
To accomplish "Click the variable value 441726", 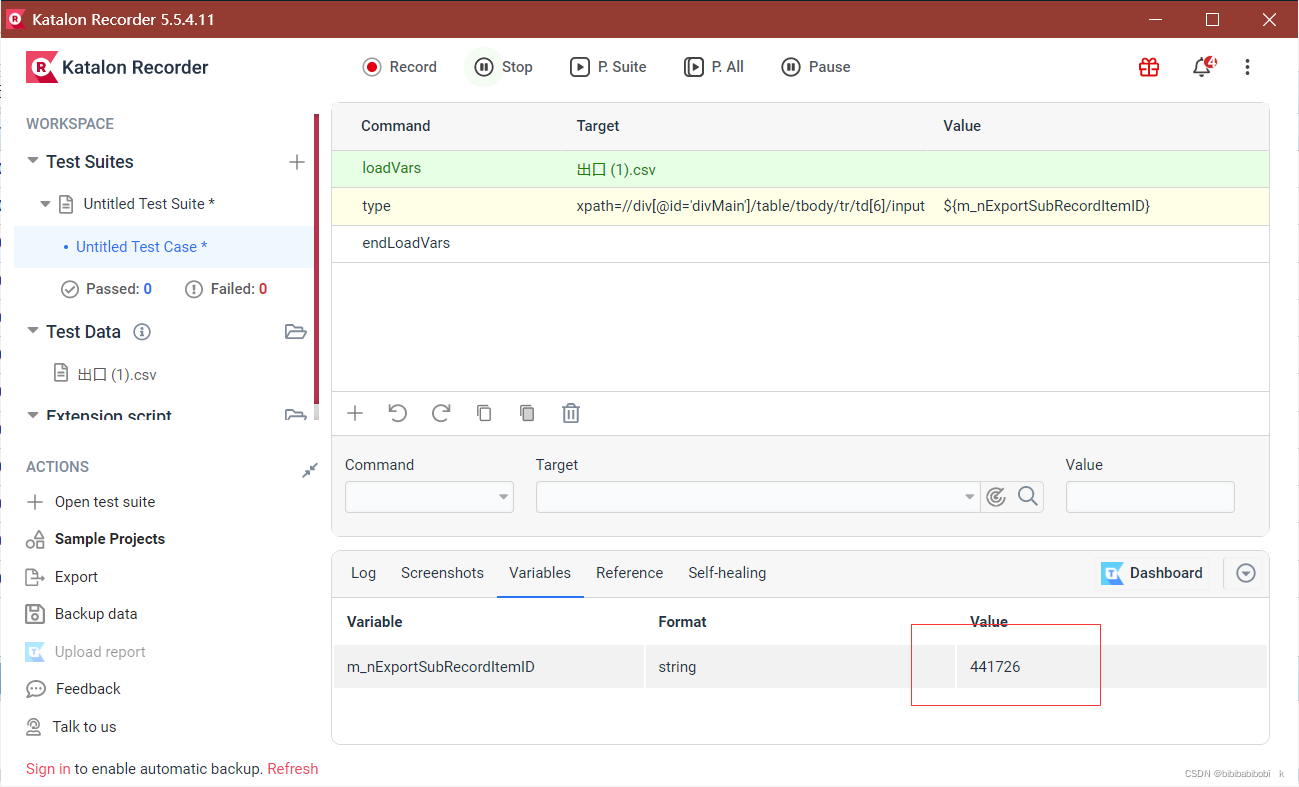I will point(995,667).
